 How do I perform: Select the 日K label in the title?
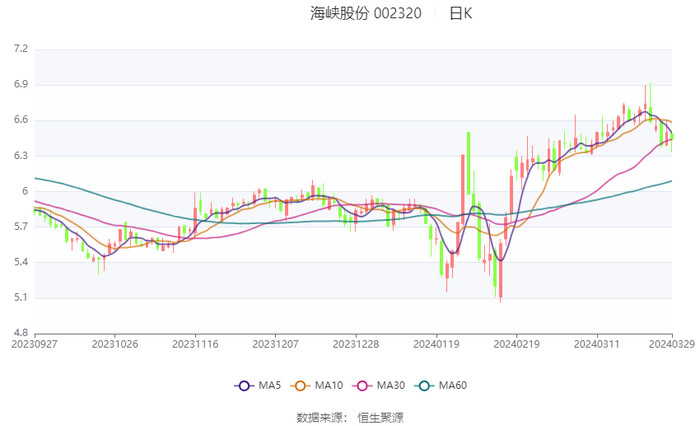[x=460, y=14]
